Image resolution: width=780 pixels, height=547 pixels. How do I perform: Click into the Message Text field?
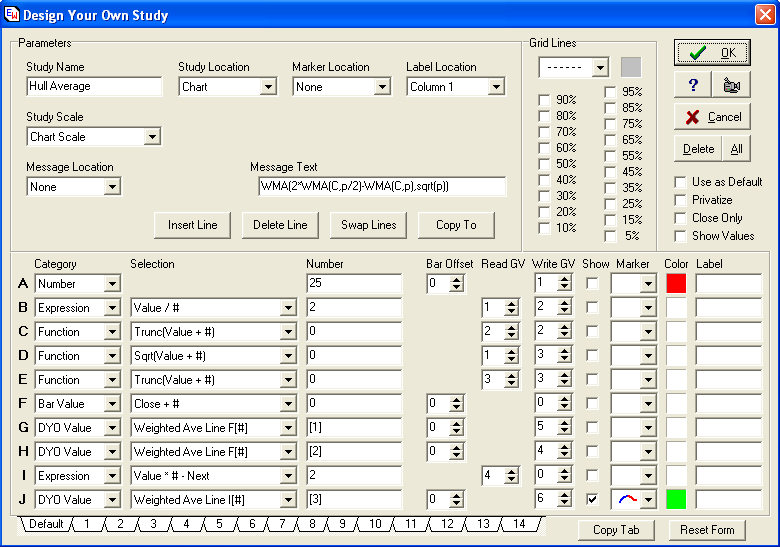point(381,187)
